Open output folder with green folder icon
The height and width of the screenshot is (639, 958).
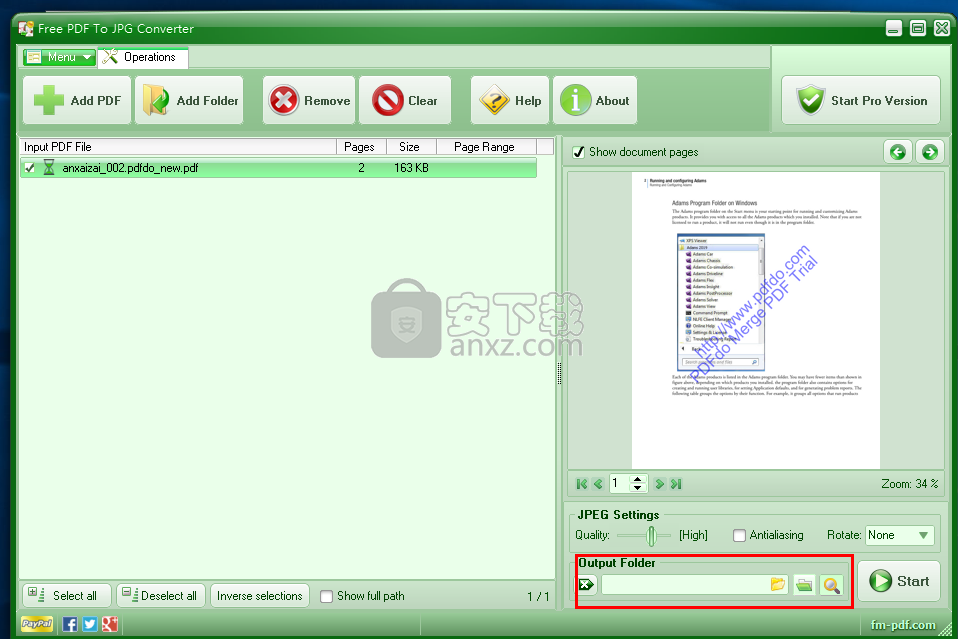805,585
